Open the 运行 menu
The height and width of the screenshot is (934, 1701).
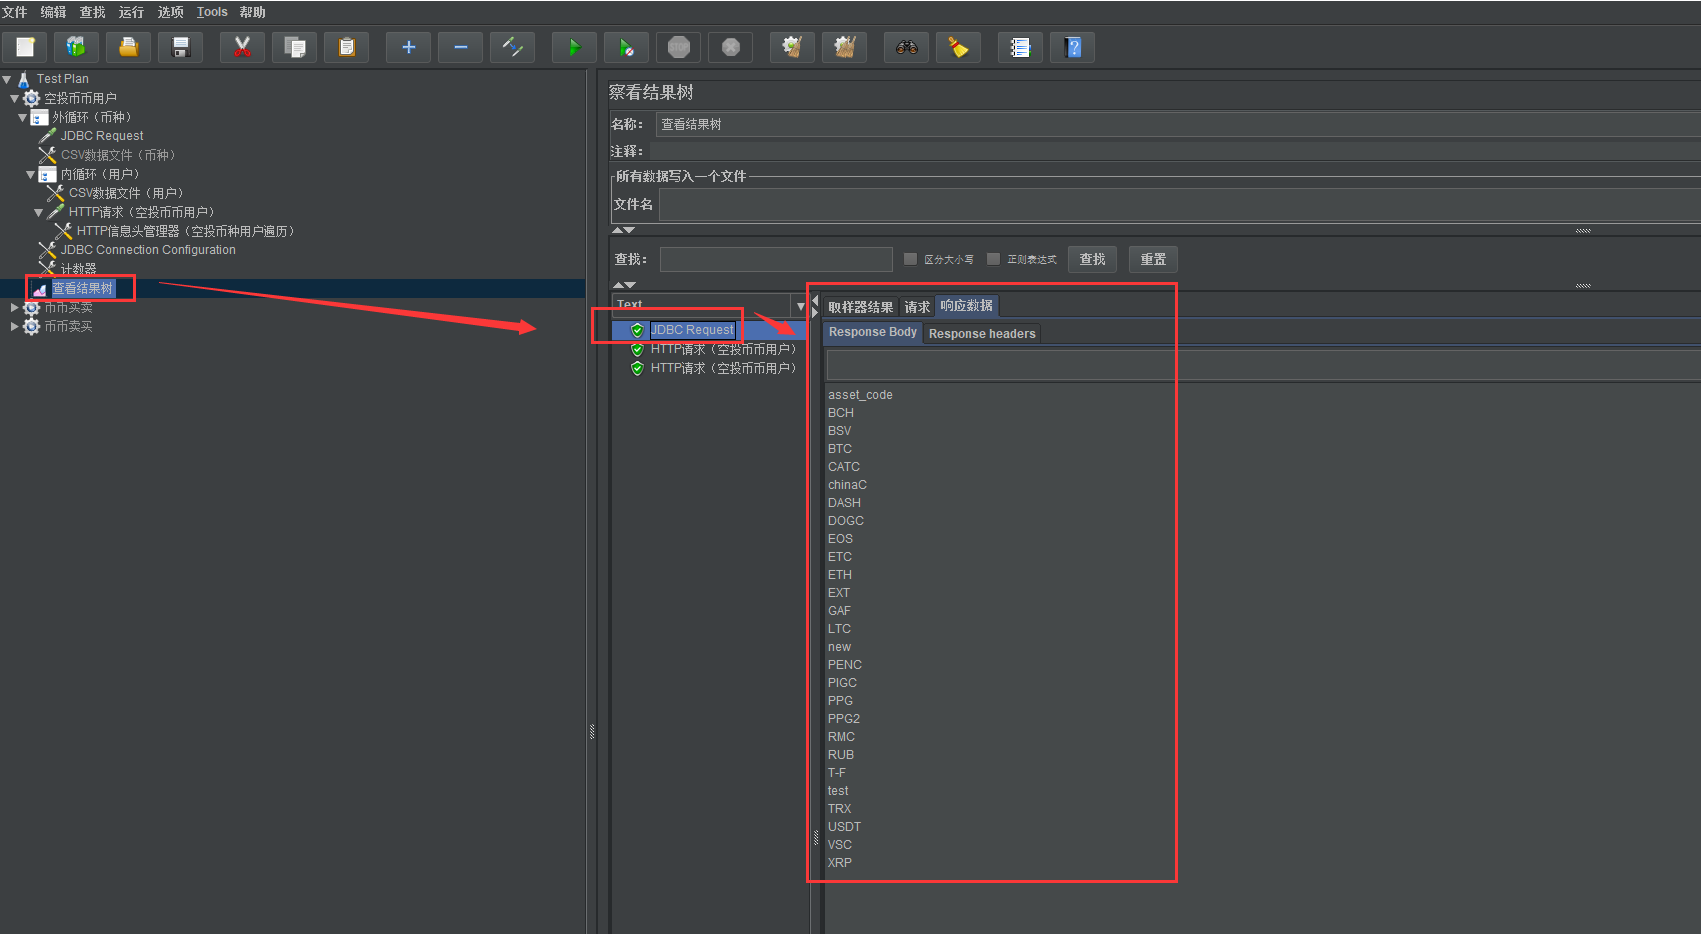131,12
